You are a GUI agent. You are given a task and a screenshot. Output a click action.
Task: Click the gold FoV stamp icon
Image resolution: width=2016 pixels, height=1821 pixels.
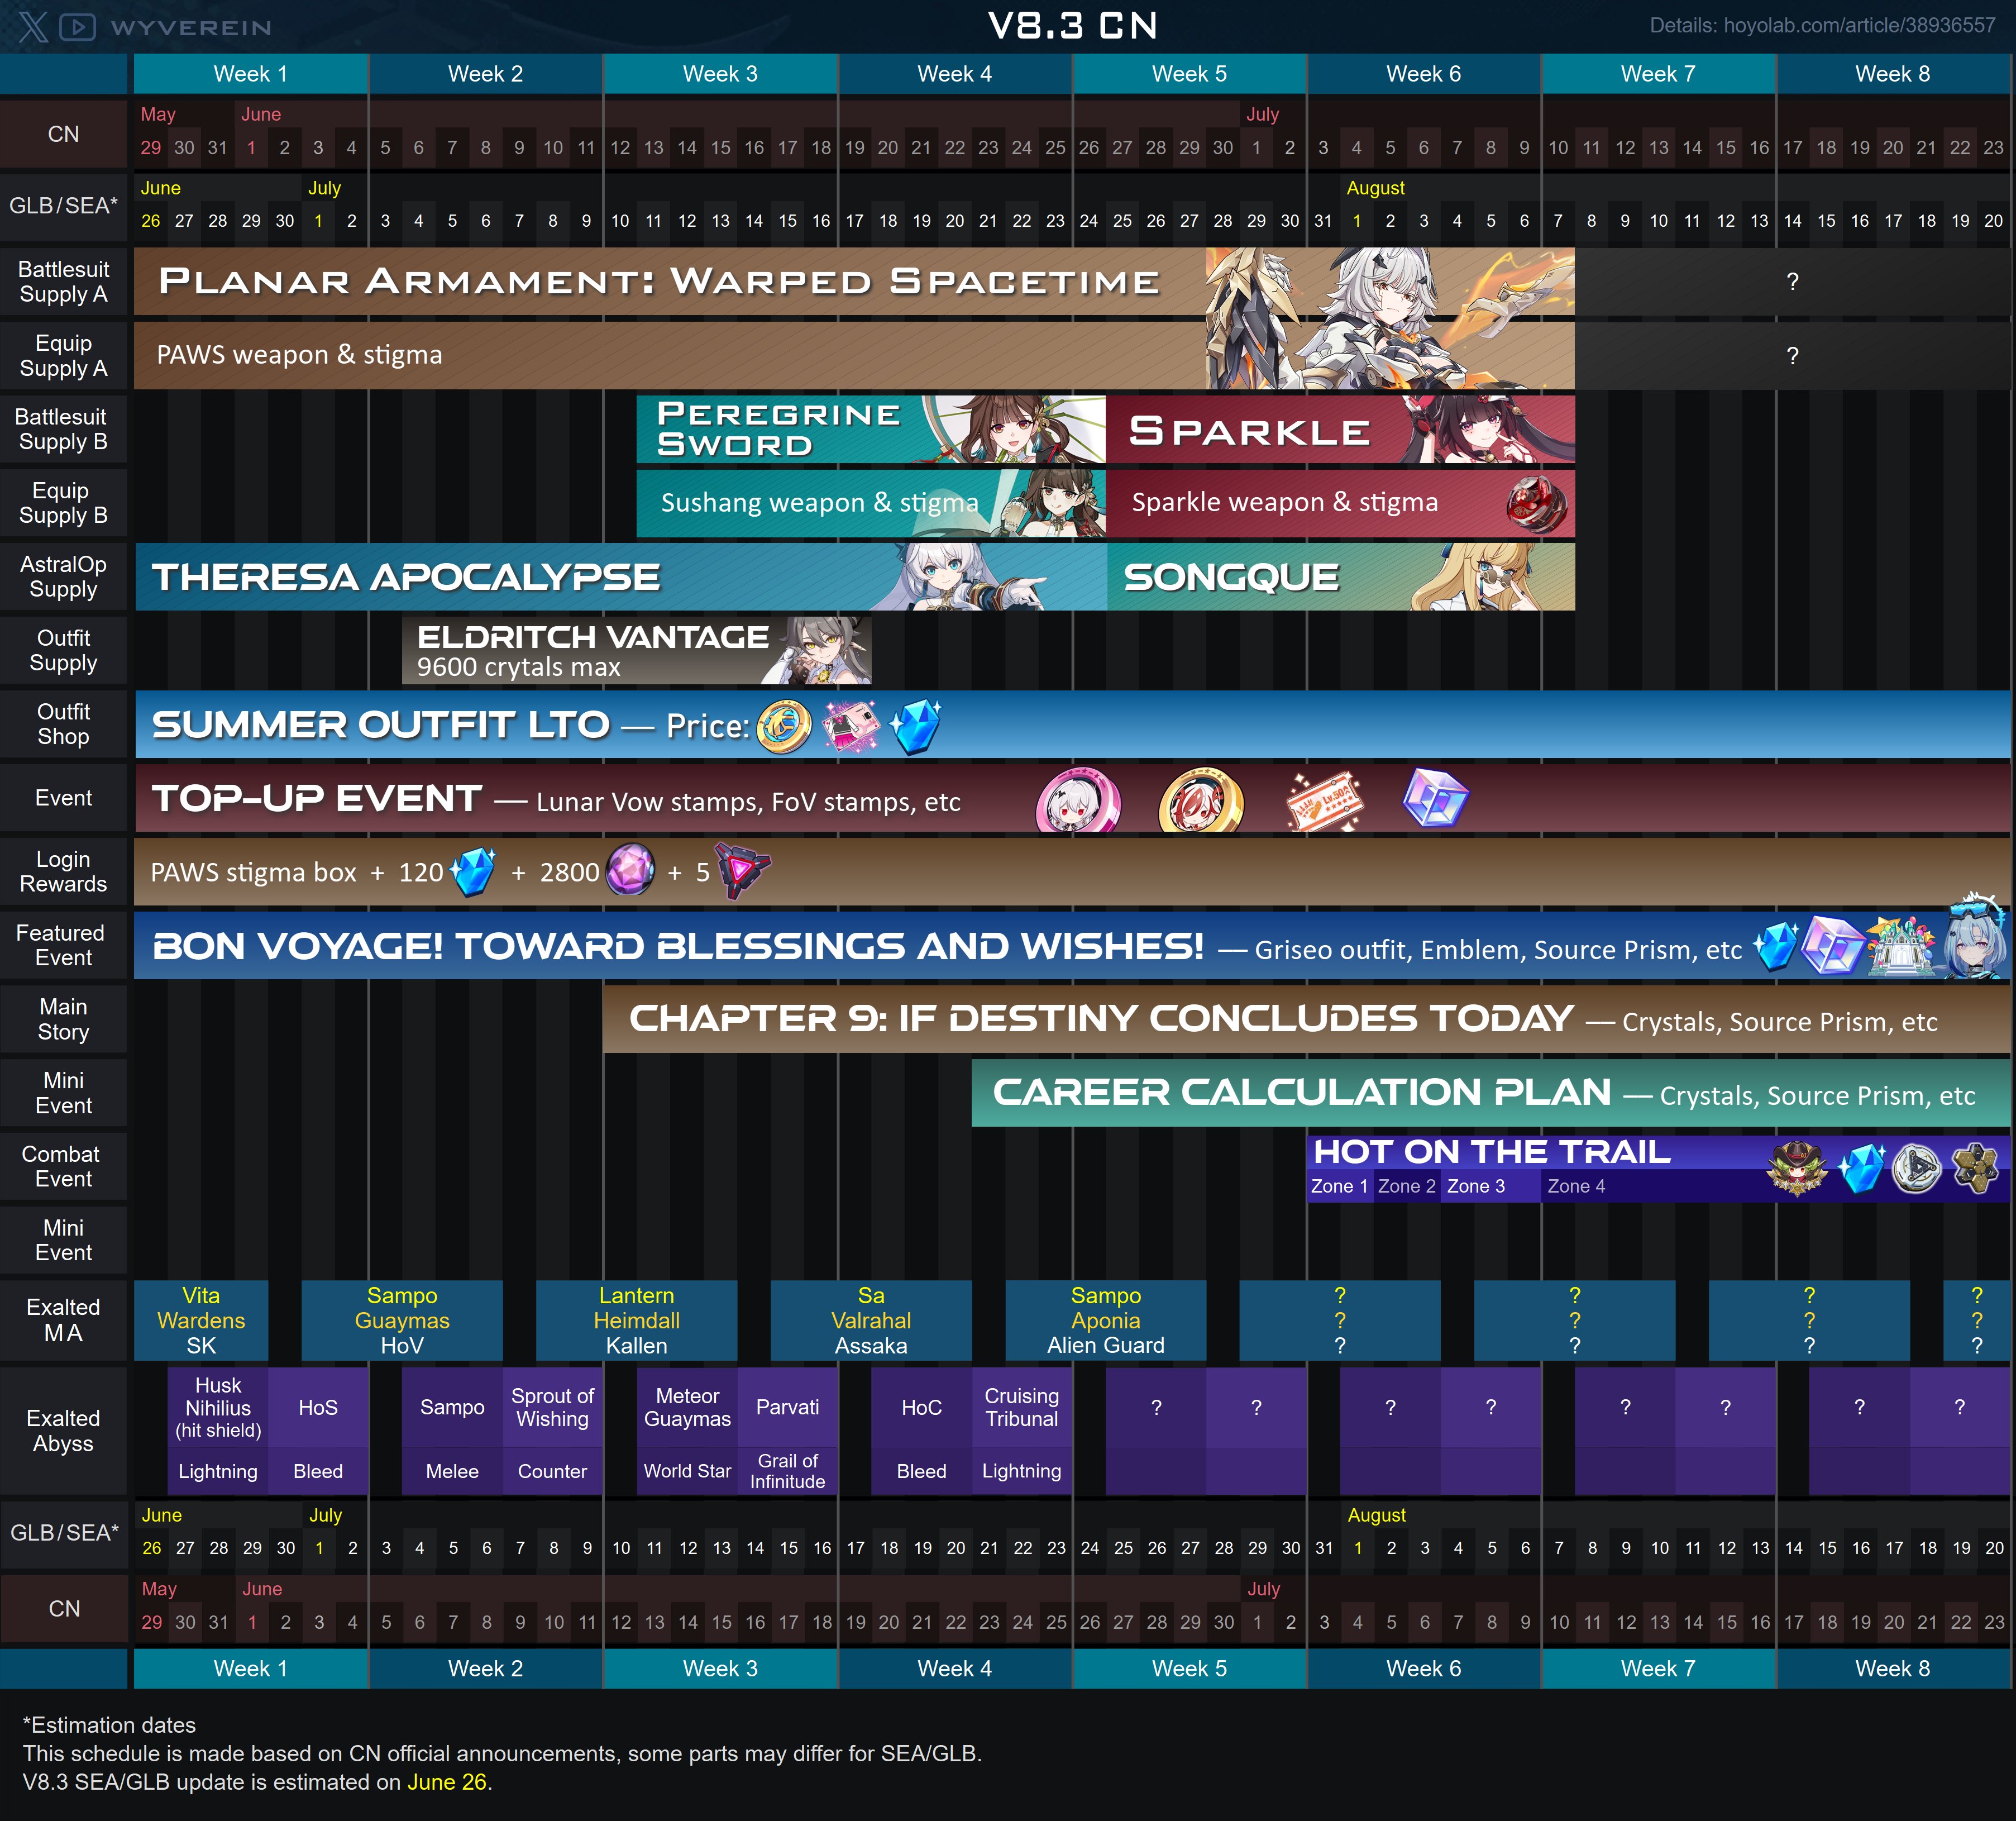point(1201,800)
